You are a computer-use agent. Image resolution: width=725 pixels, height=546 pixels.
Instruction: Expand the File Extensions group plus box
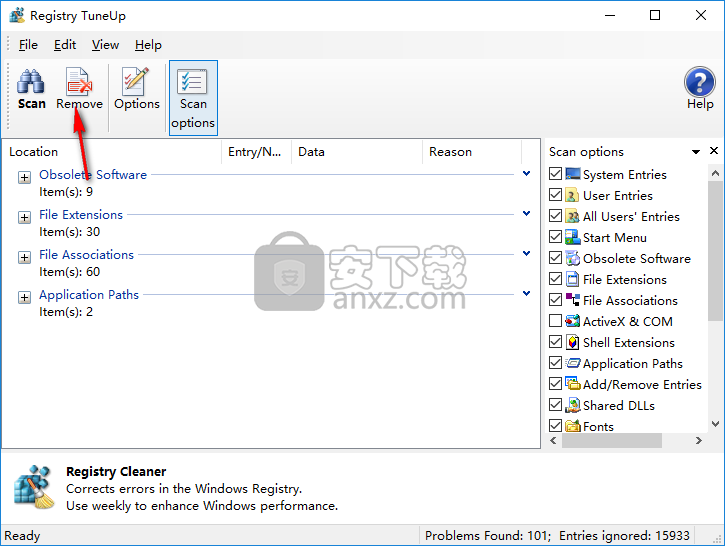click(x=25, y=217)
